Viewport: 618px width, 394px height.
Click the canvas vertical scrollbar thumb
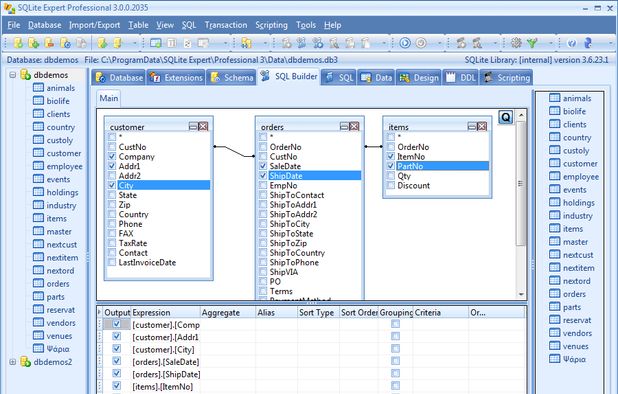click(x=521, y=184)
